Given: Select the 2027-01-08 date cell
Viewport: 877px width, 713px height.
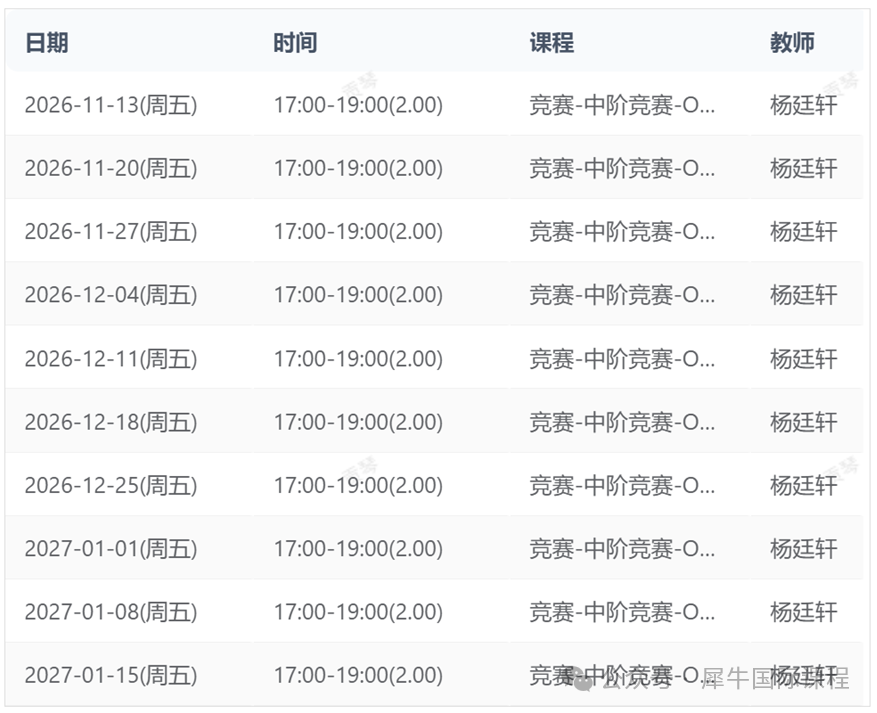Looking at the screenshot, I should 111,612.
